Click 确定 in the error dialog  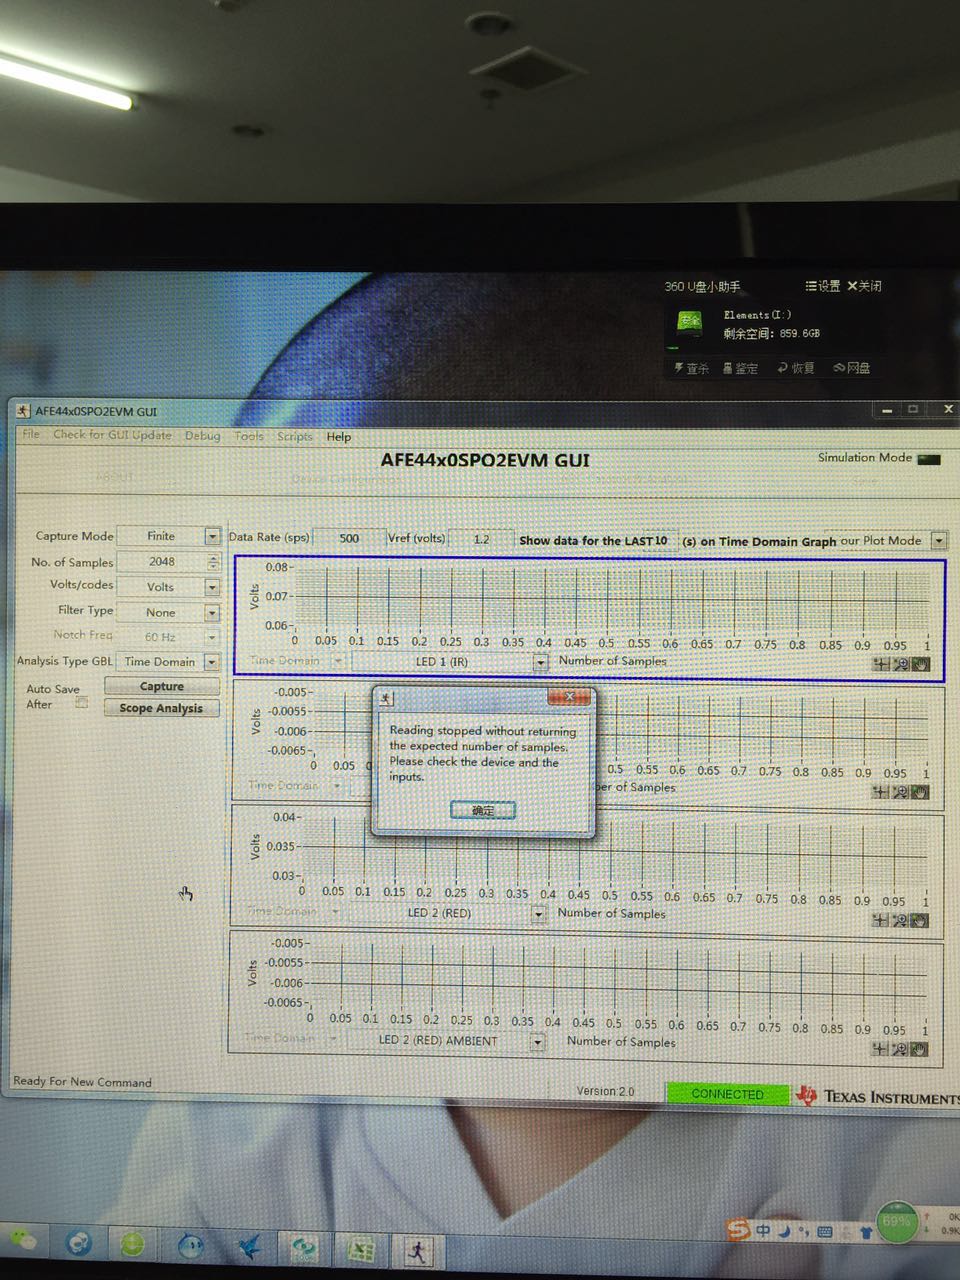click(482, 810)
